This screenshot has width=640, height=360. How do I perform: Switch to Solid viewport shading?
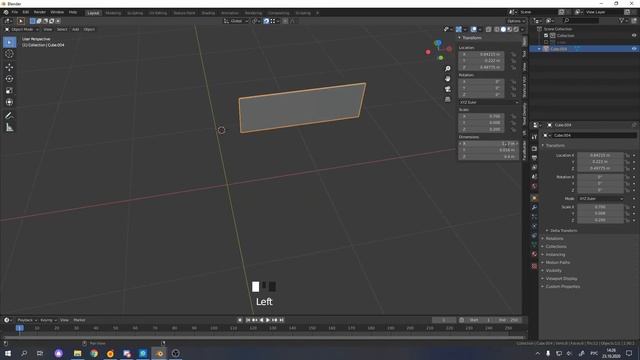point(503,29)
